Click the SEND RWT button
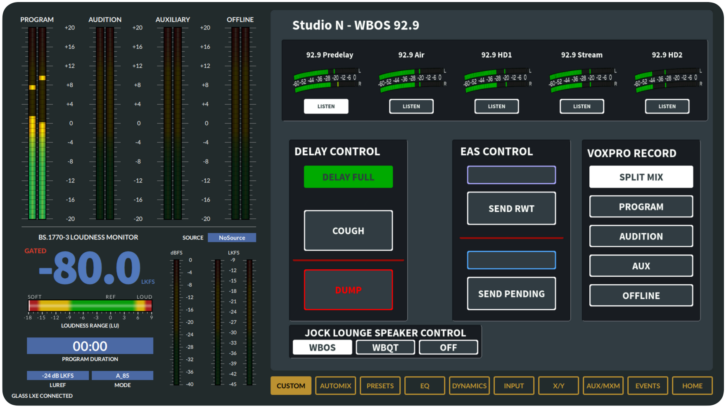This screenshot has height=408, width=726. pyautogui.click(x=511, y=208)
